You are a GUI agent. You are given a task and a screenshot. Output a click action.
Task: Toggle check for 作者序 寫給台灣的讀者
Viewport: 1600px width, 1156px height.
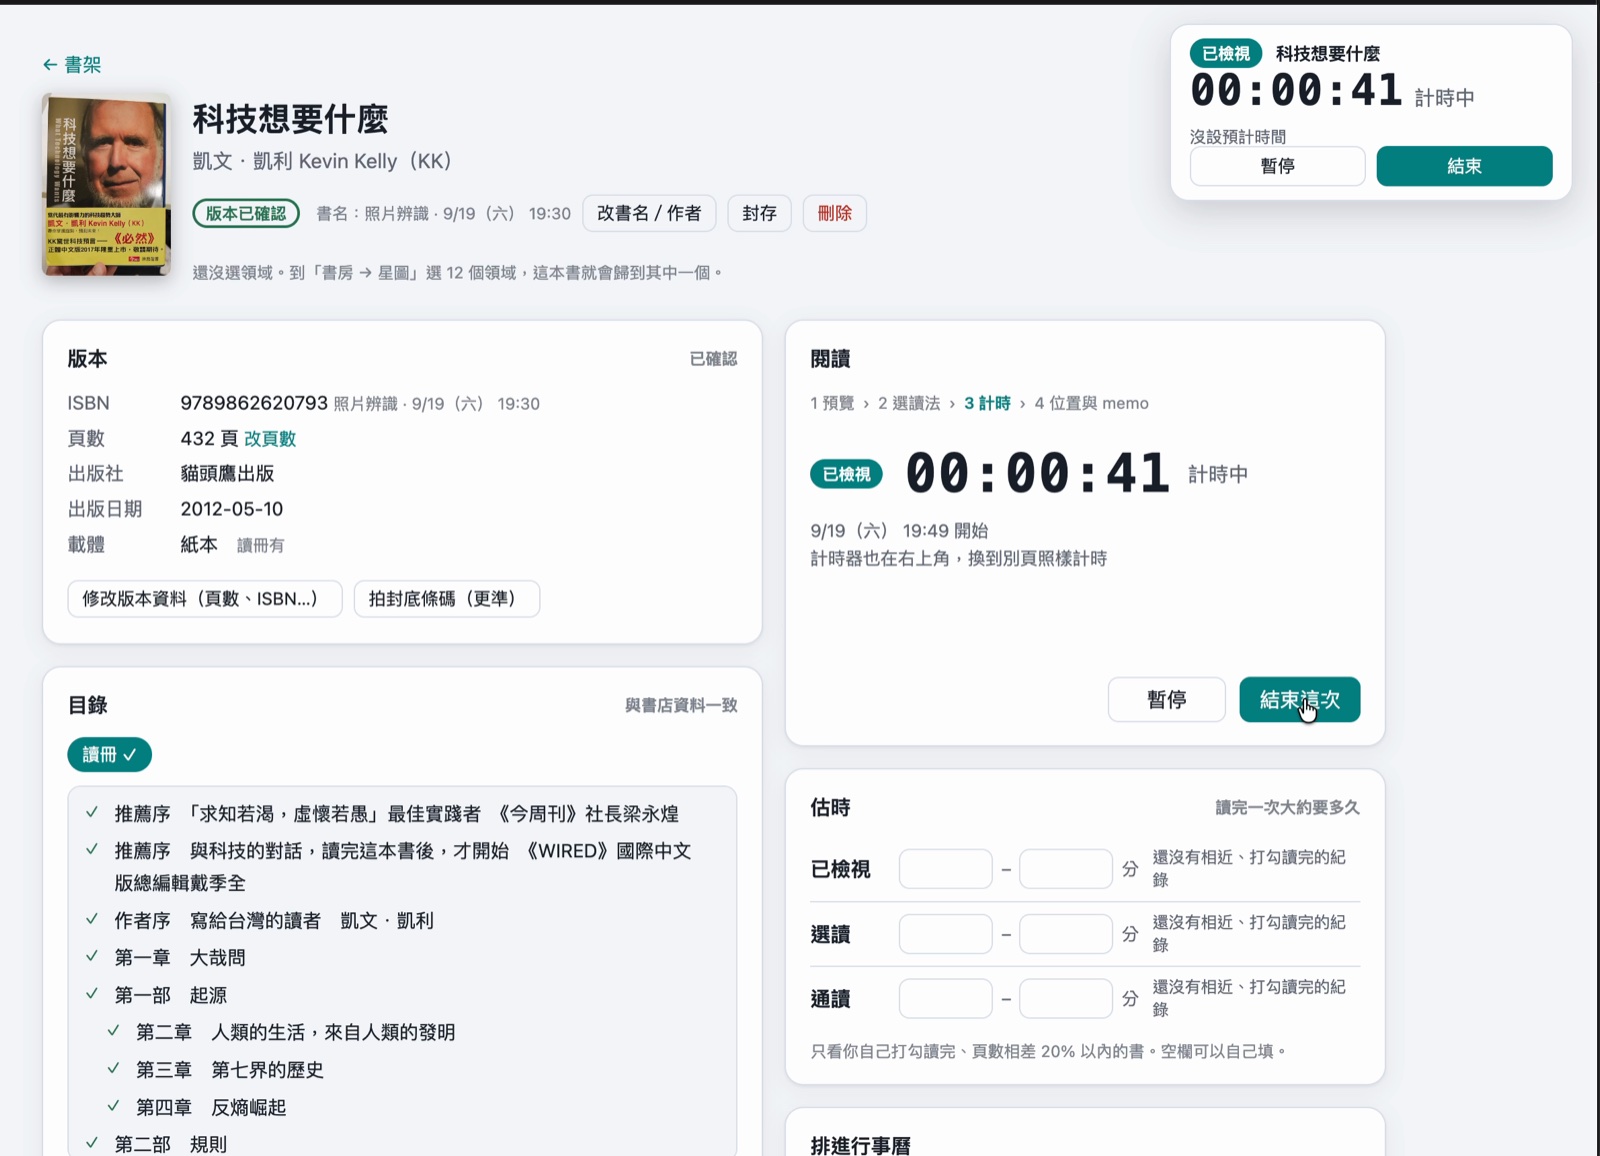pos(92,919)
